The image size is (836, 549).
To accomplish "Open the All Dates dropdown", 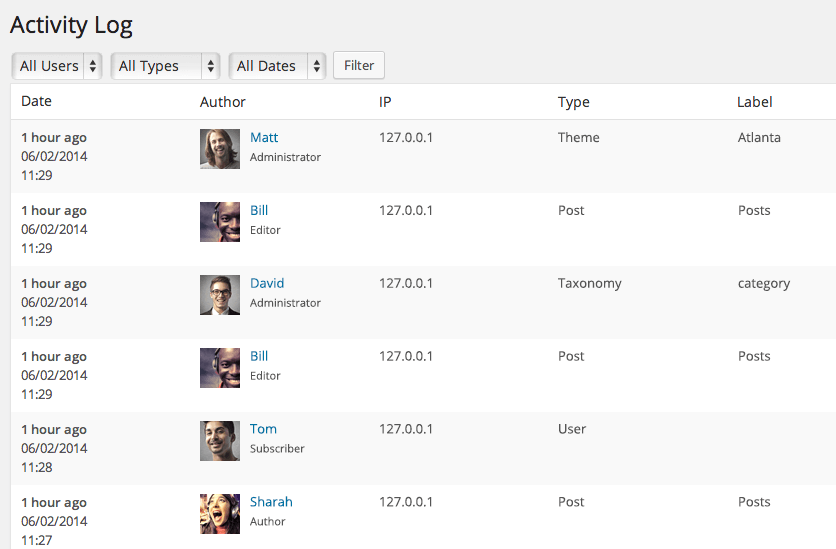I will 277,66.
